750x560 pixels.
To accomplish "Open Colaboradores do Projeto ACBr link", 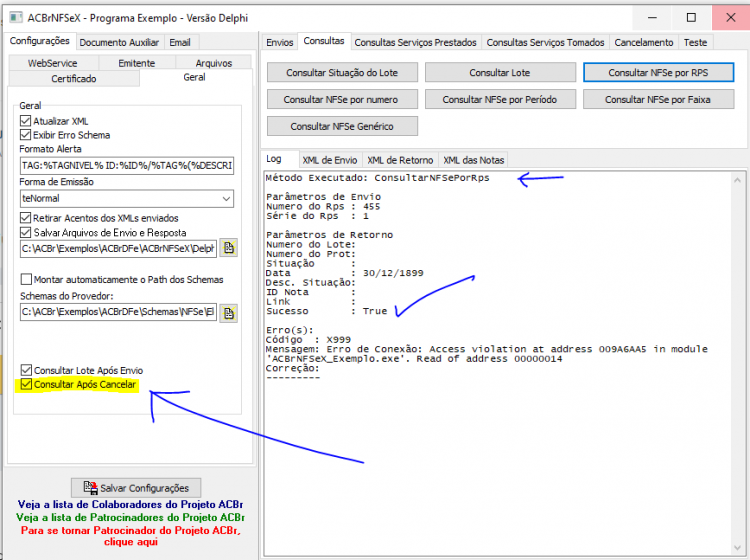I will tap(130, 504).
